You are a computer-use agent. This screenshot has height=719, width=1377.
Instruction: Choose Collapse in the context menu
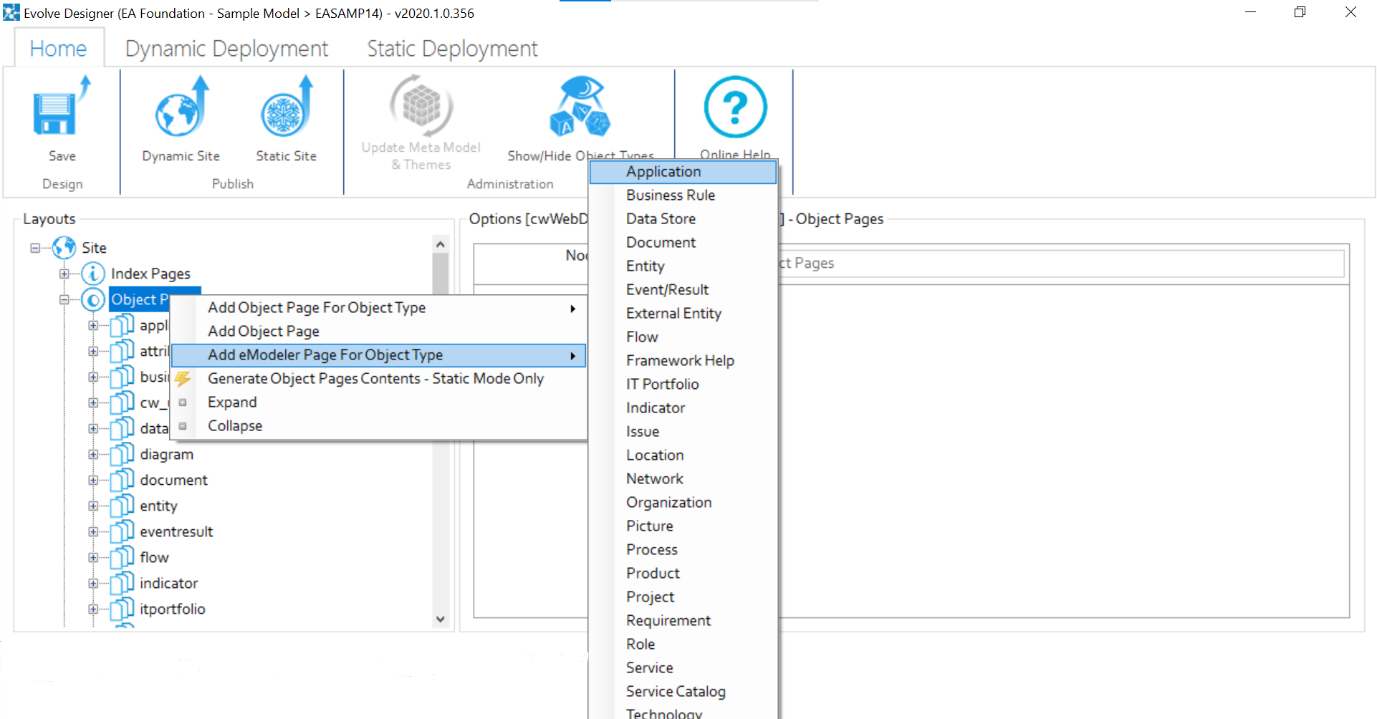(235, 425)
